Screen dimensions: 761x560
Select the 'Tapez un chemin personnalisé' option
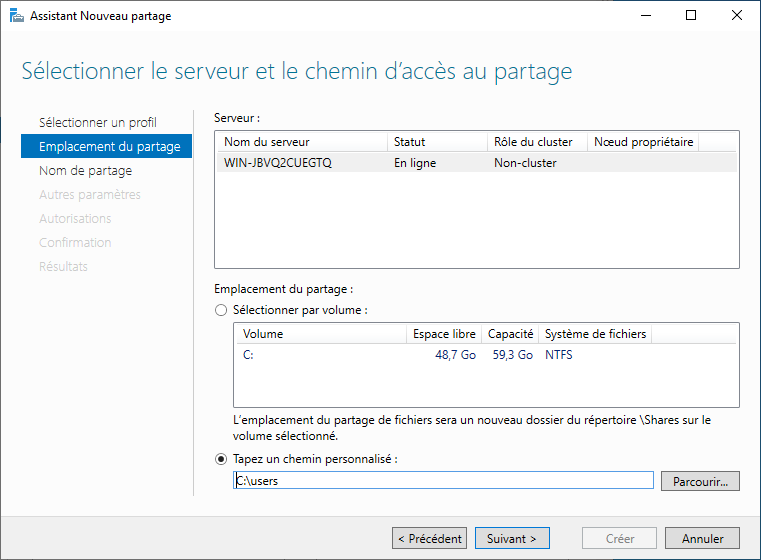221,459
